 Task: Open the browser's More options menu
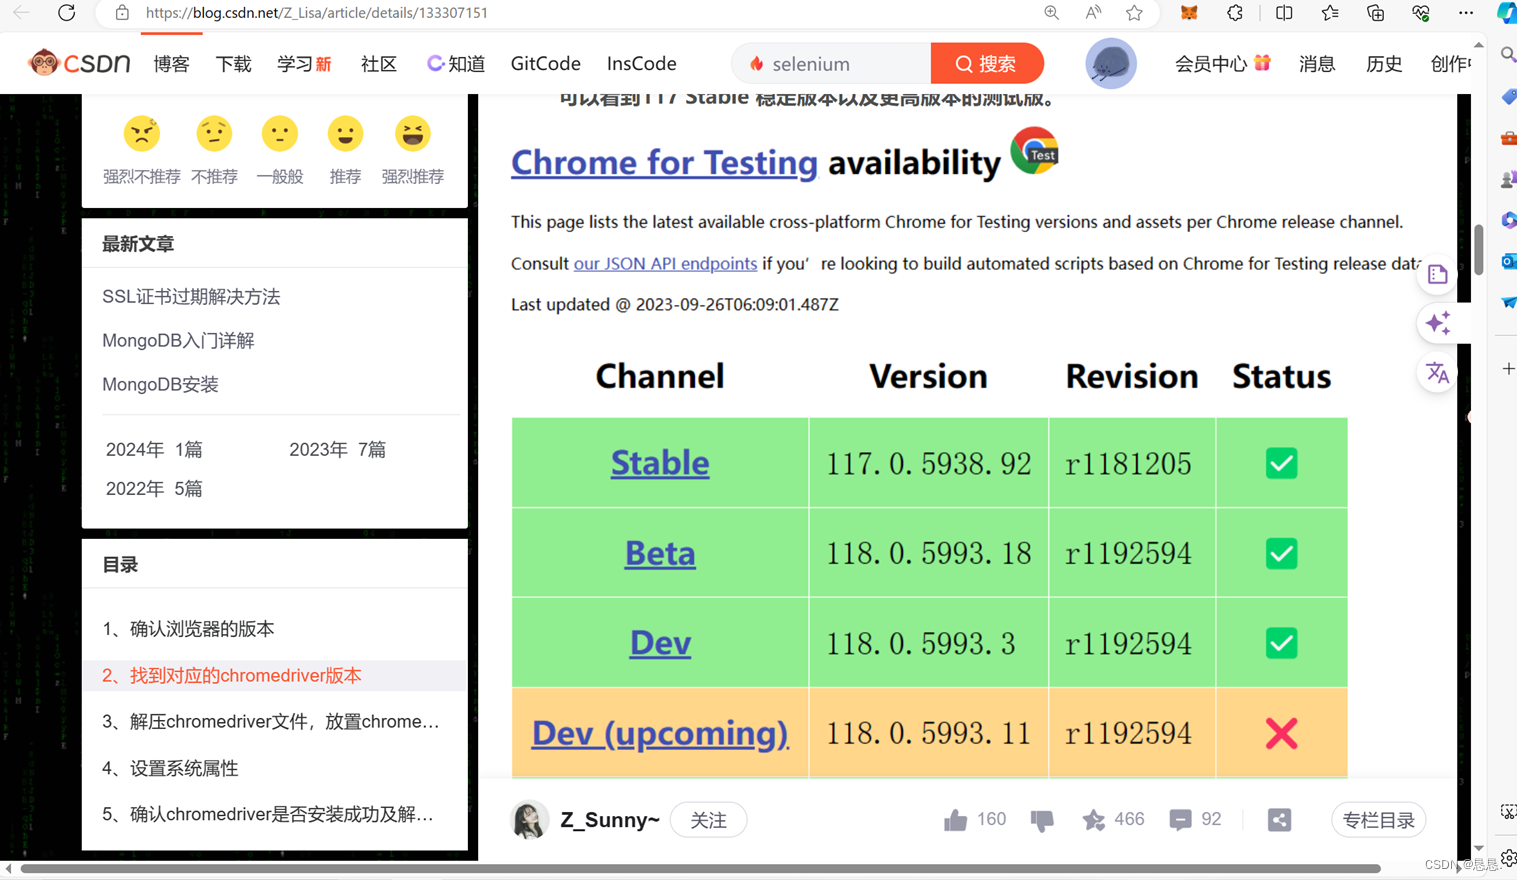coord(1466,13)
